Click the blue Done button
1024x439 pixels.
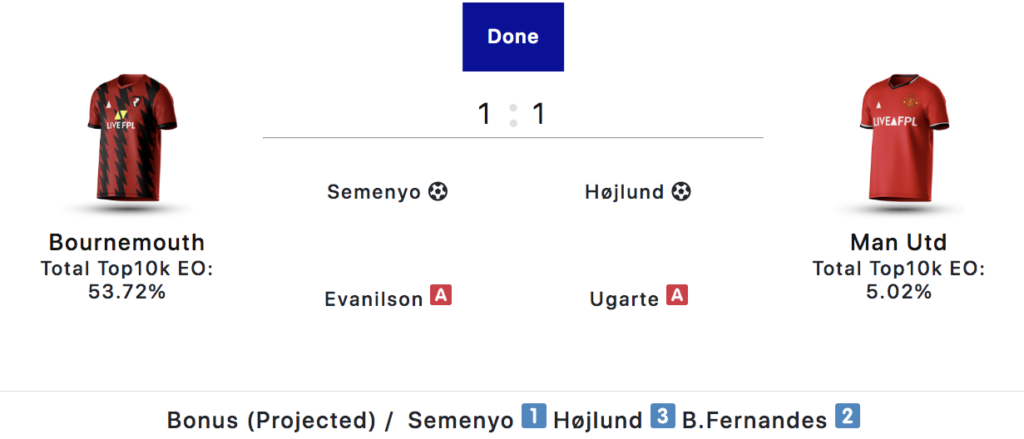point(513,37)
